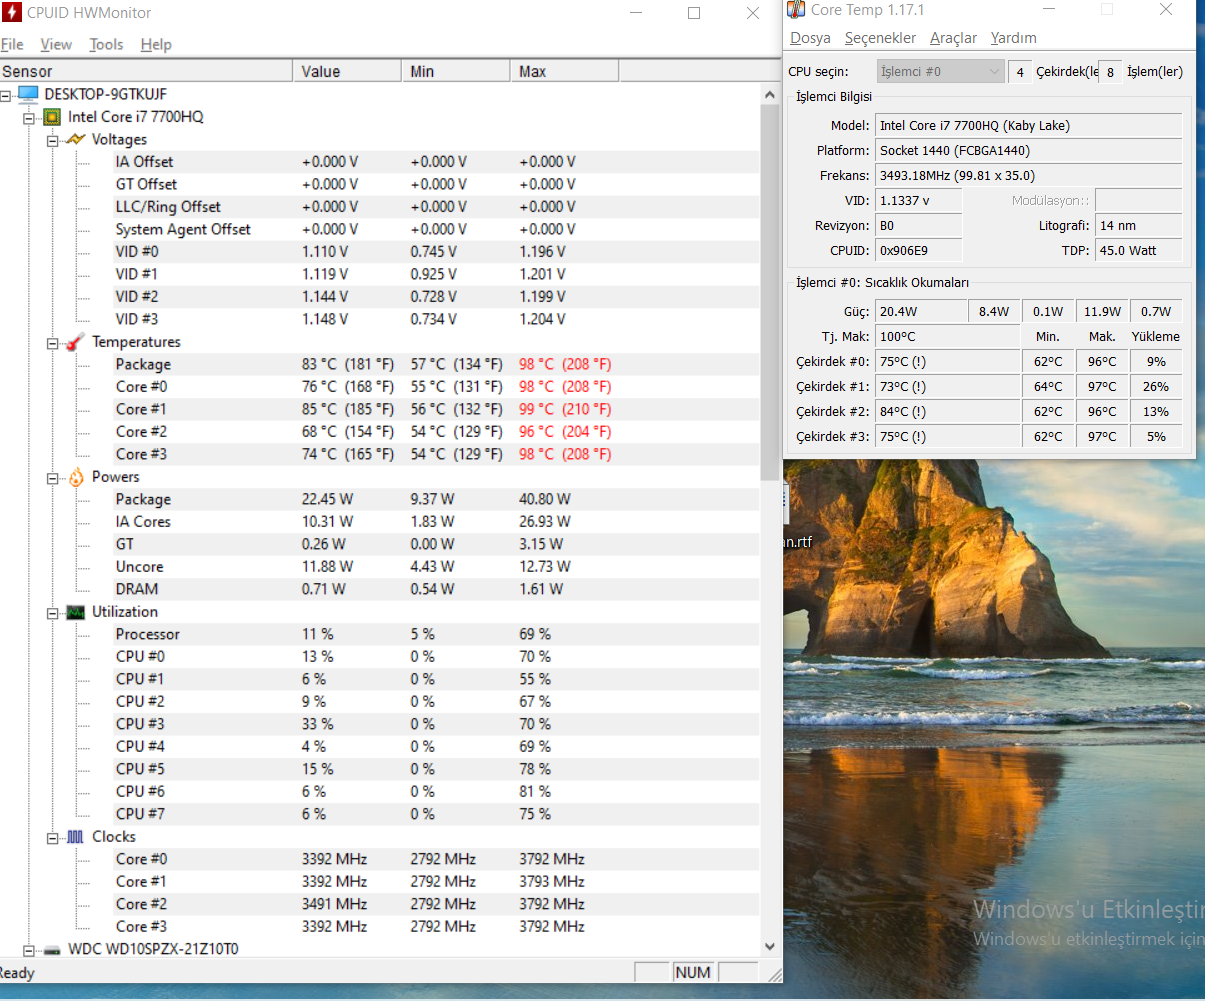Click the TDP field 45.0 Watt

coord(1139,251)
